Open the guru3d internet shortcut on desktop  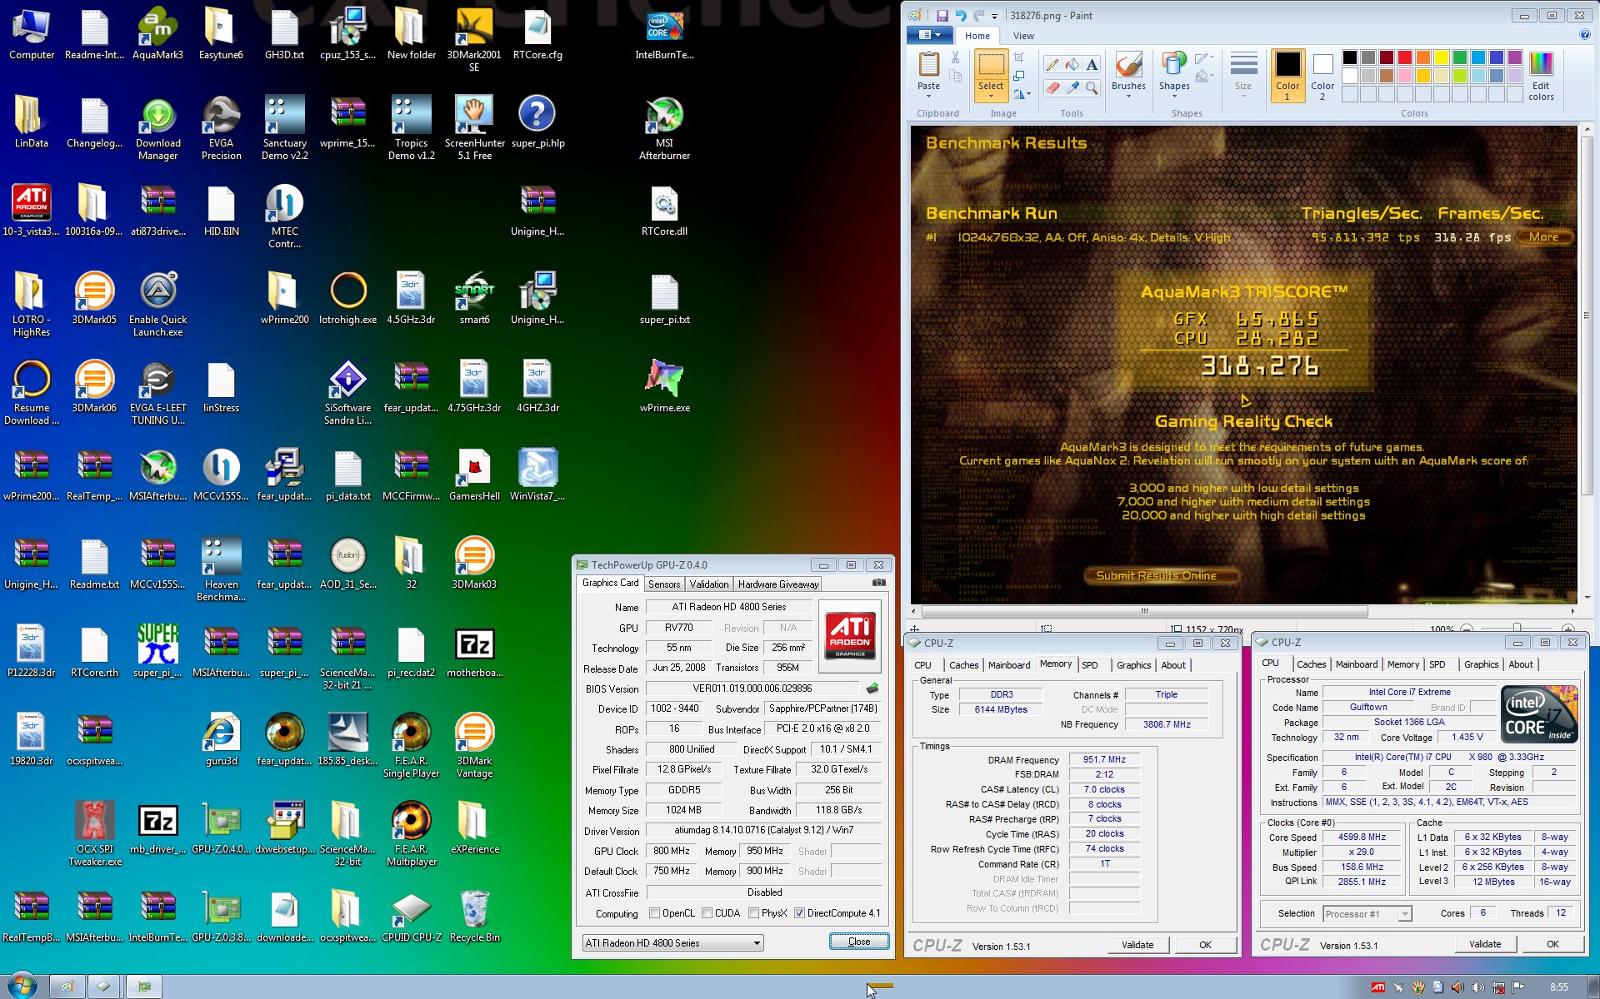[221, 740]
